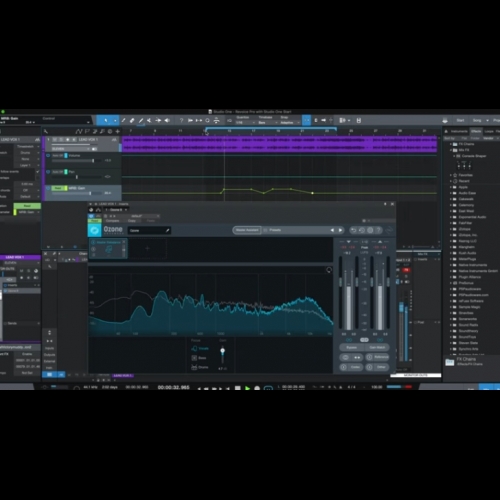Viewport: 500px width, 500px height.
Task: Go to previous Ozone preset arrow
Action: pos(332,230)
